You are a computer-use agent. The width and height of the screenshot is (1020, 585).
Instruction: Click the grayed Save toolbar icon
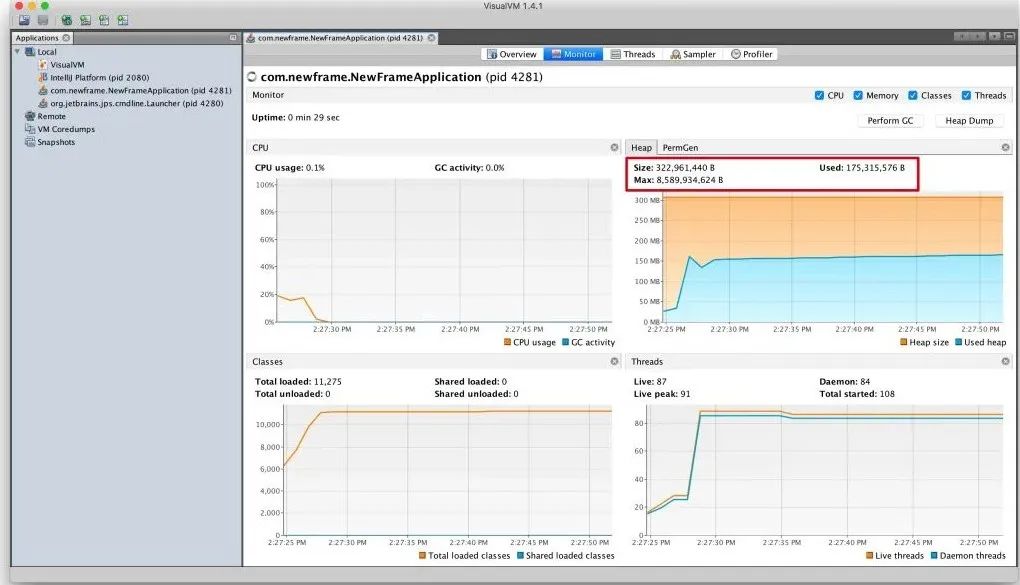tap(43, 20)
